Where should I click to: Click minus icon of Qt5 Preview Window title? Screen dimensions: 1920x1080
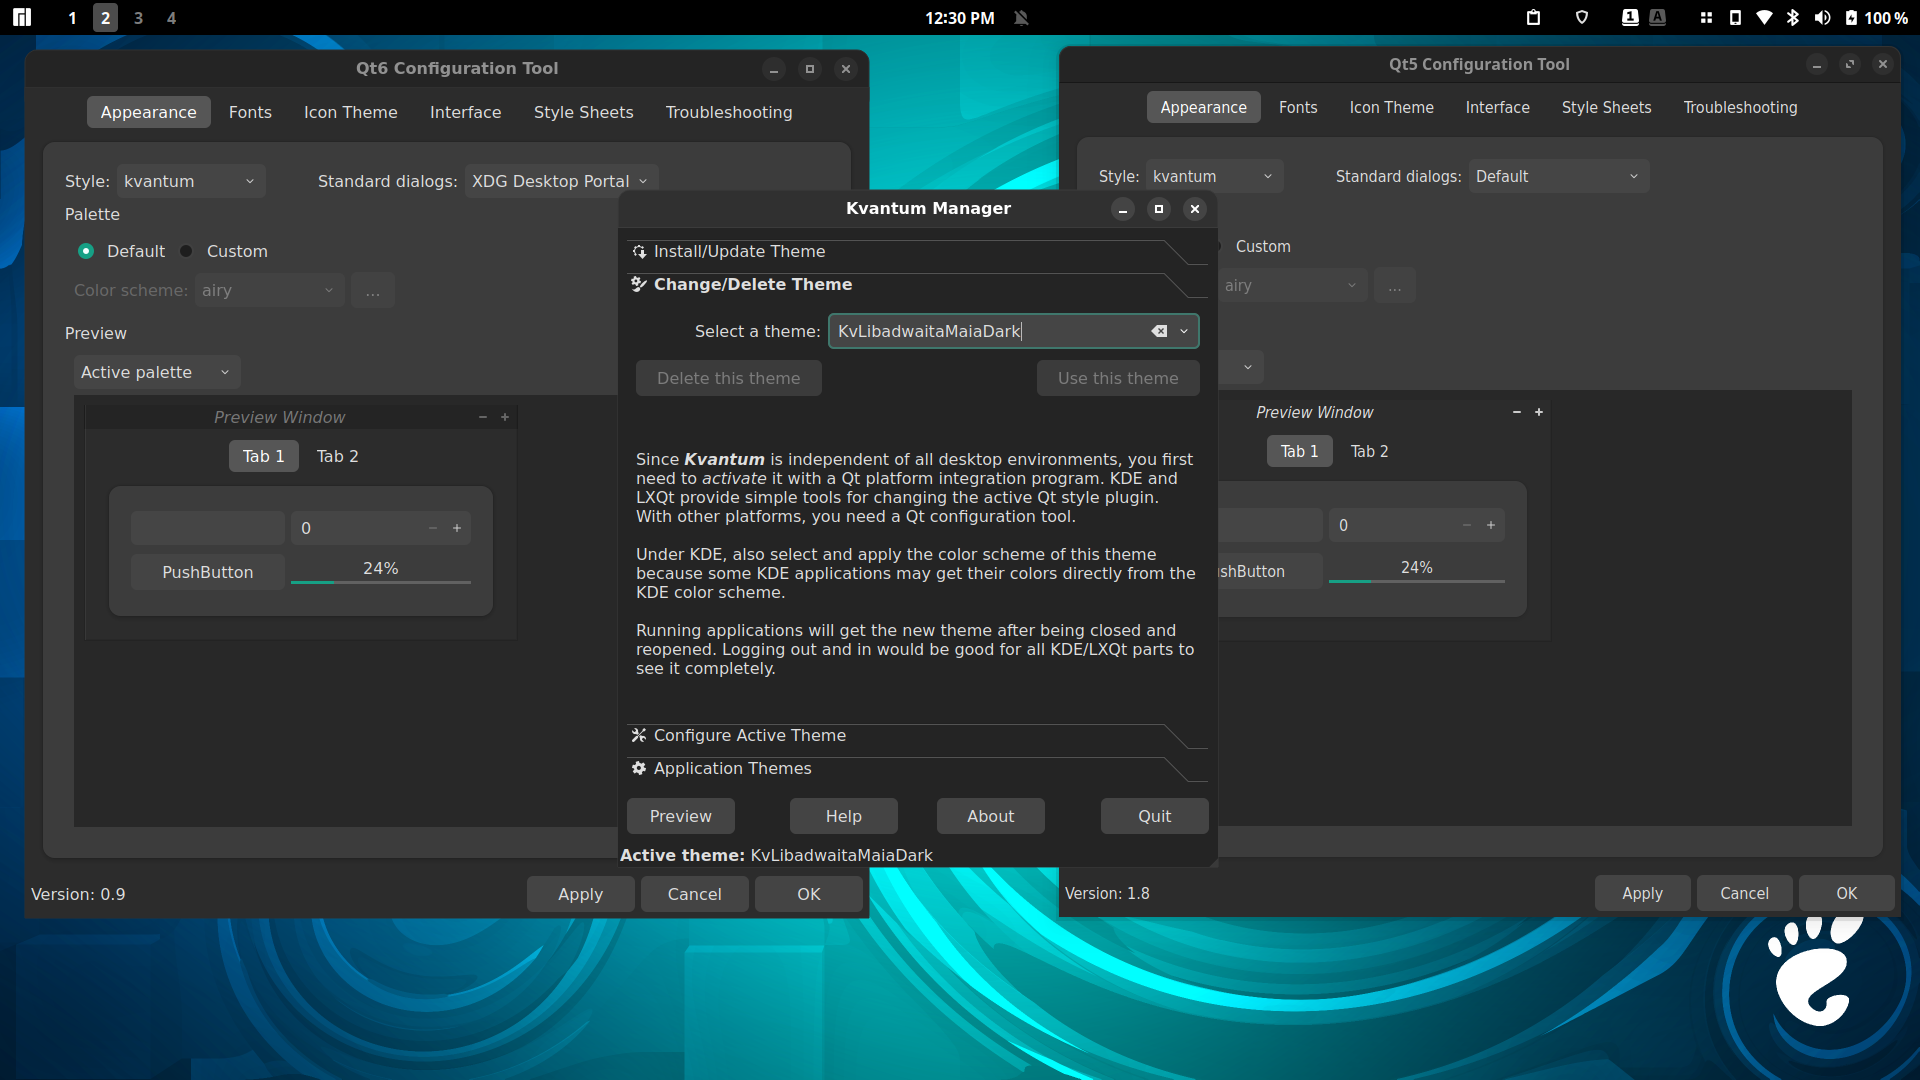(x=1517, y=412)
